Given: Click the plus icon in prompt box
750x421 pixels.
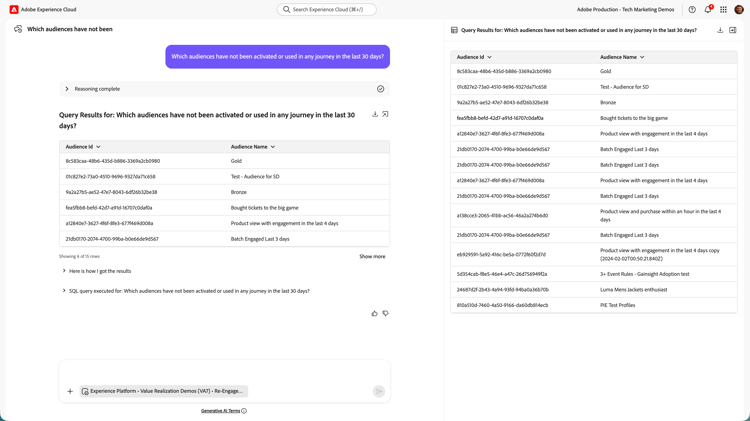Looking at the screenshot, I should click(x=70, y=391).
